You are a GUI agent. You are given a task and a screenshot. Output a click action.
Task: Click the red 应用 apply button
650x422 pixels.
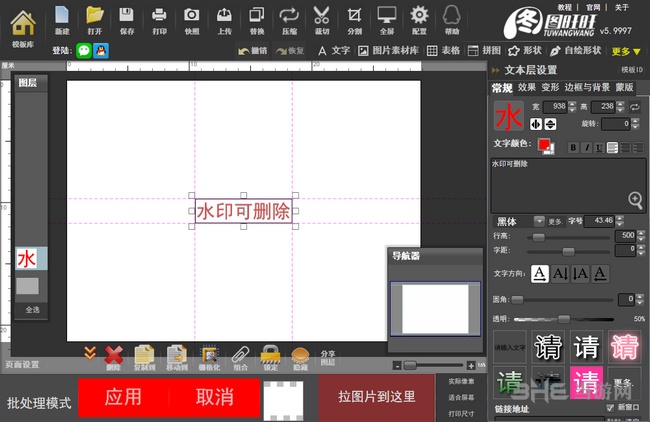123,397
